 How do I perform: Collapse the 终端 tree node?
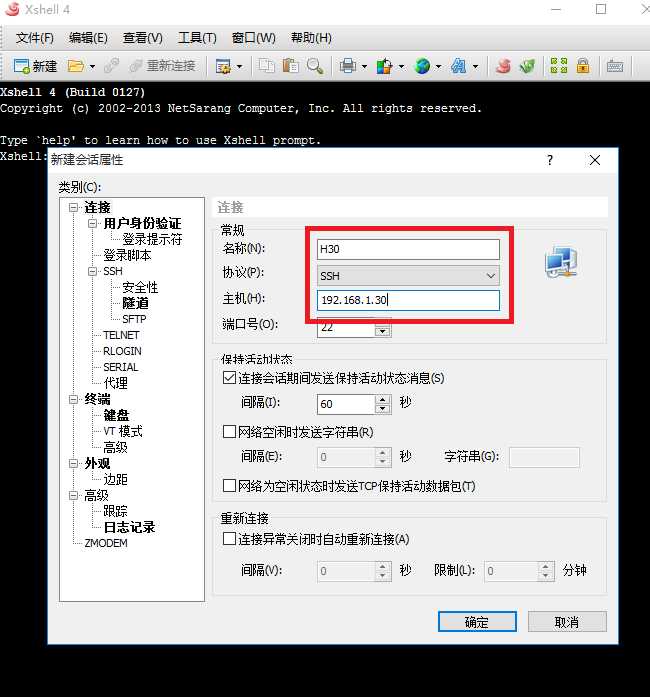[x=73, y=400]
